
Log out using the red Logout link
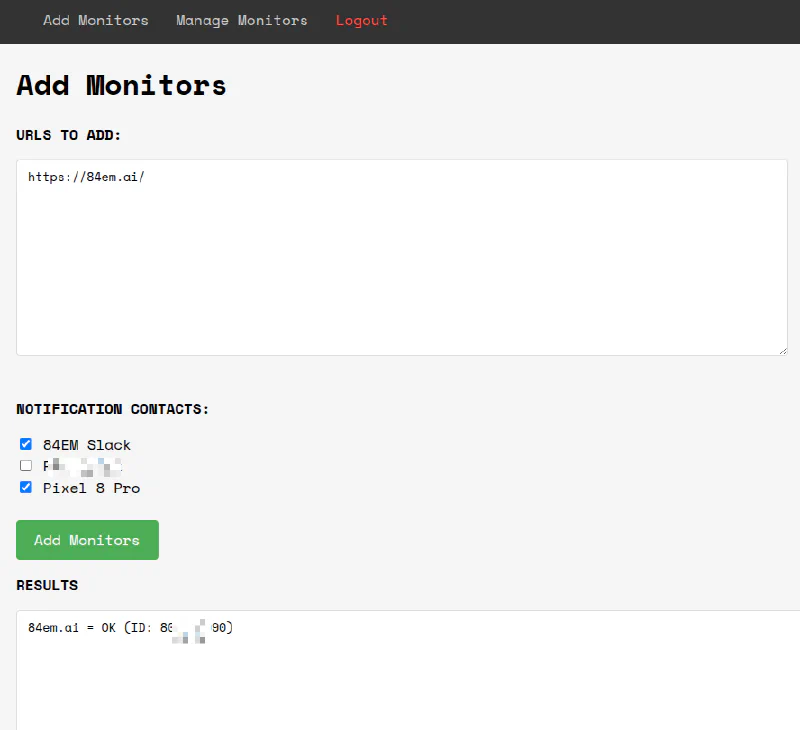pyautogui.click(x=361, y=20)
